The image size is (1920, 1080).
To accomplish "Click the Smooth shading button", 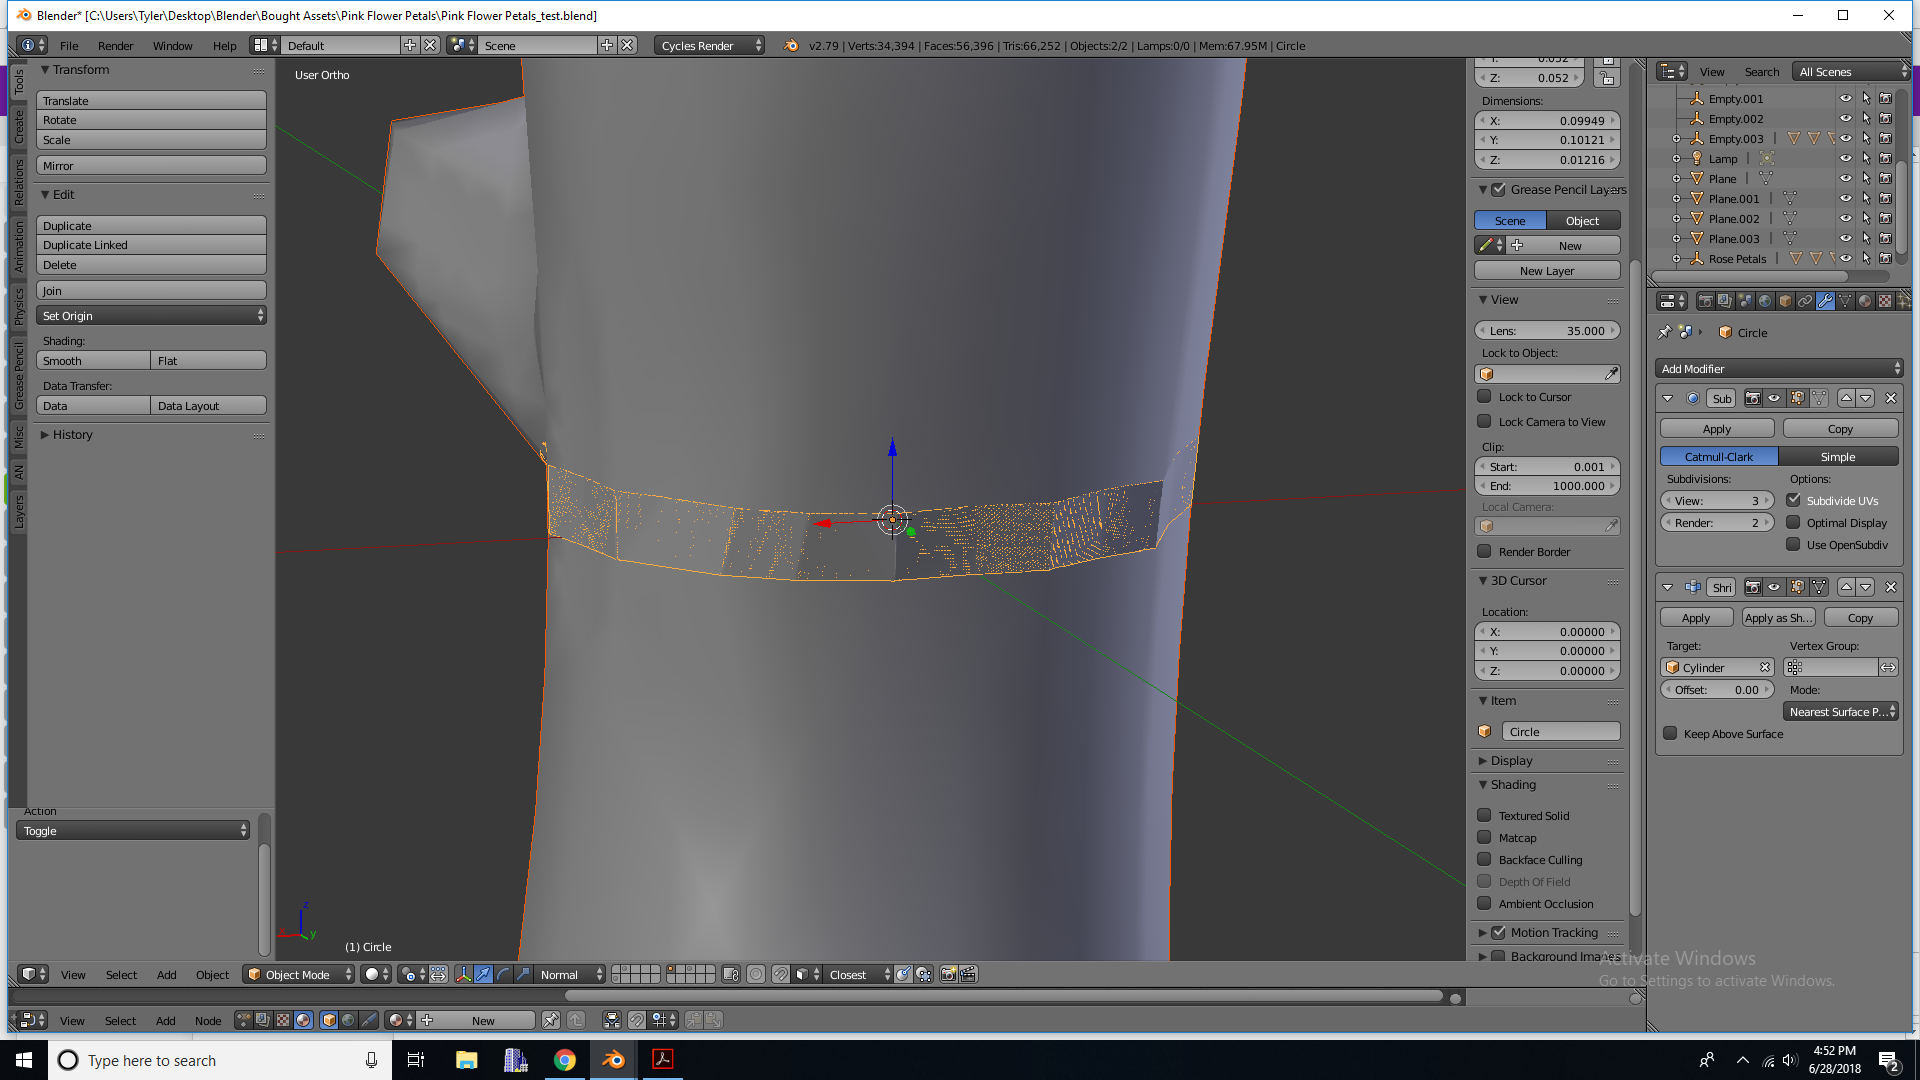I will tap(93, 360).
